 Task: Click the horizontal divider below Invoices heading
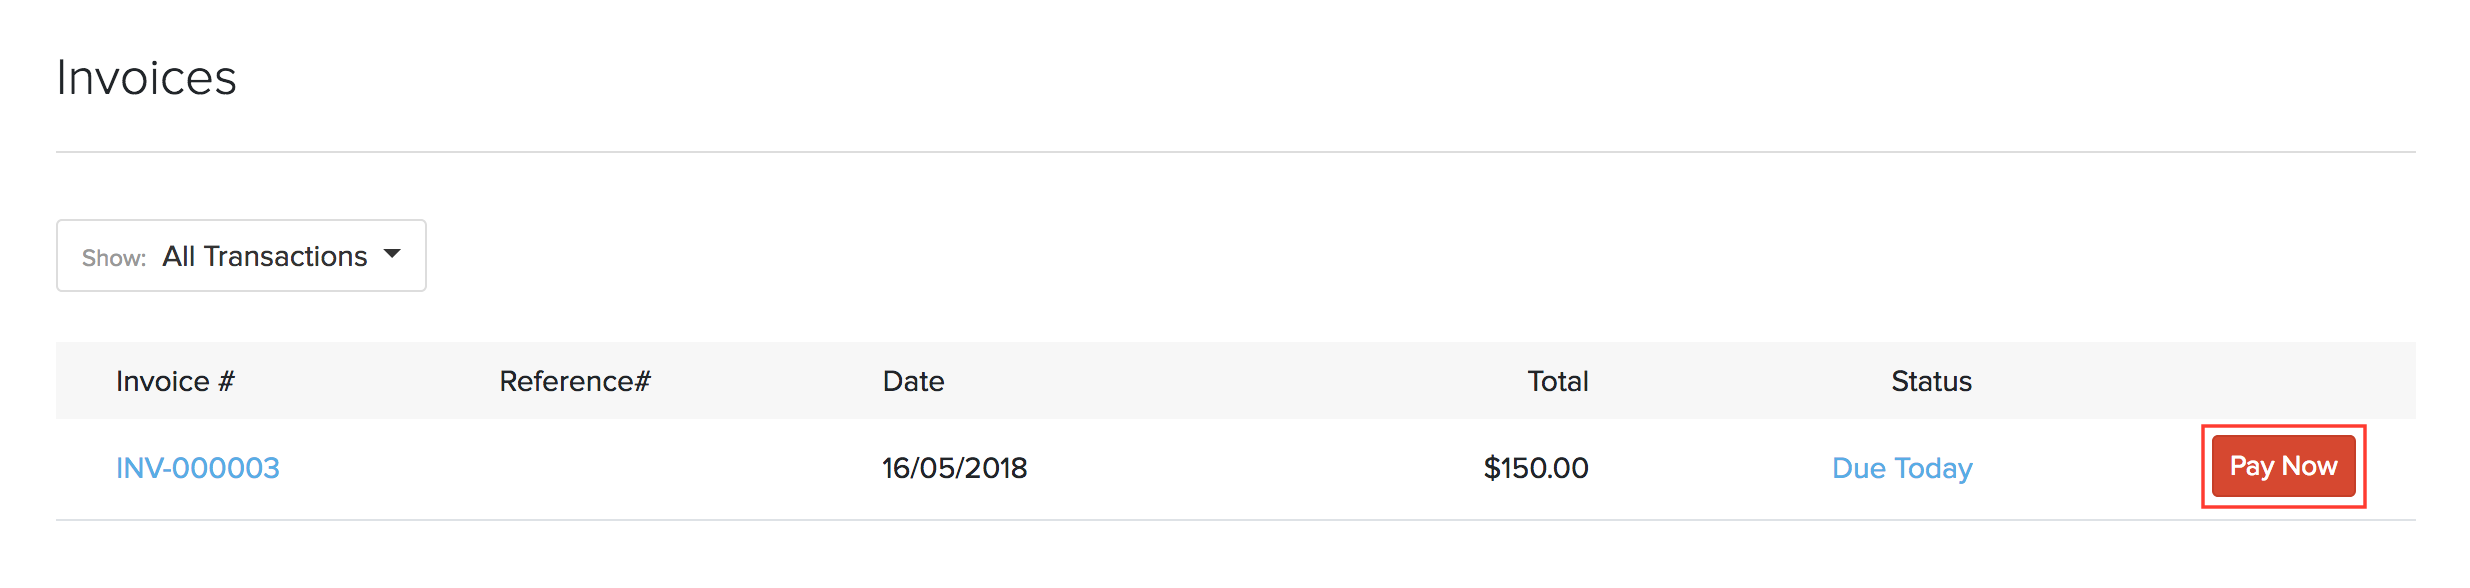click(x=1235, y=152)
